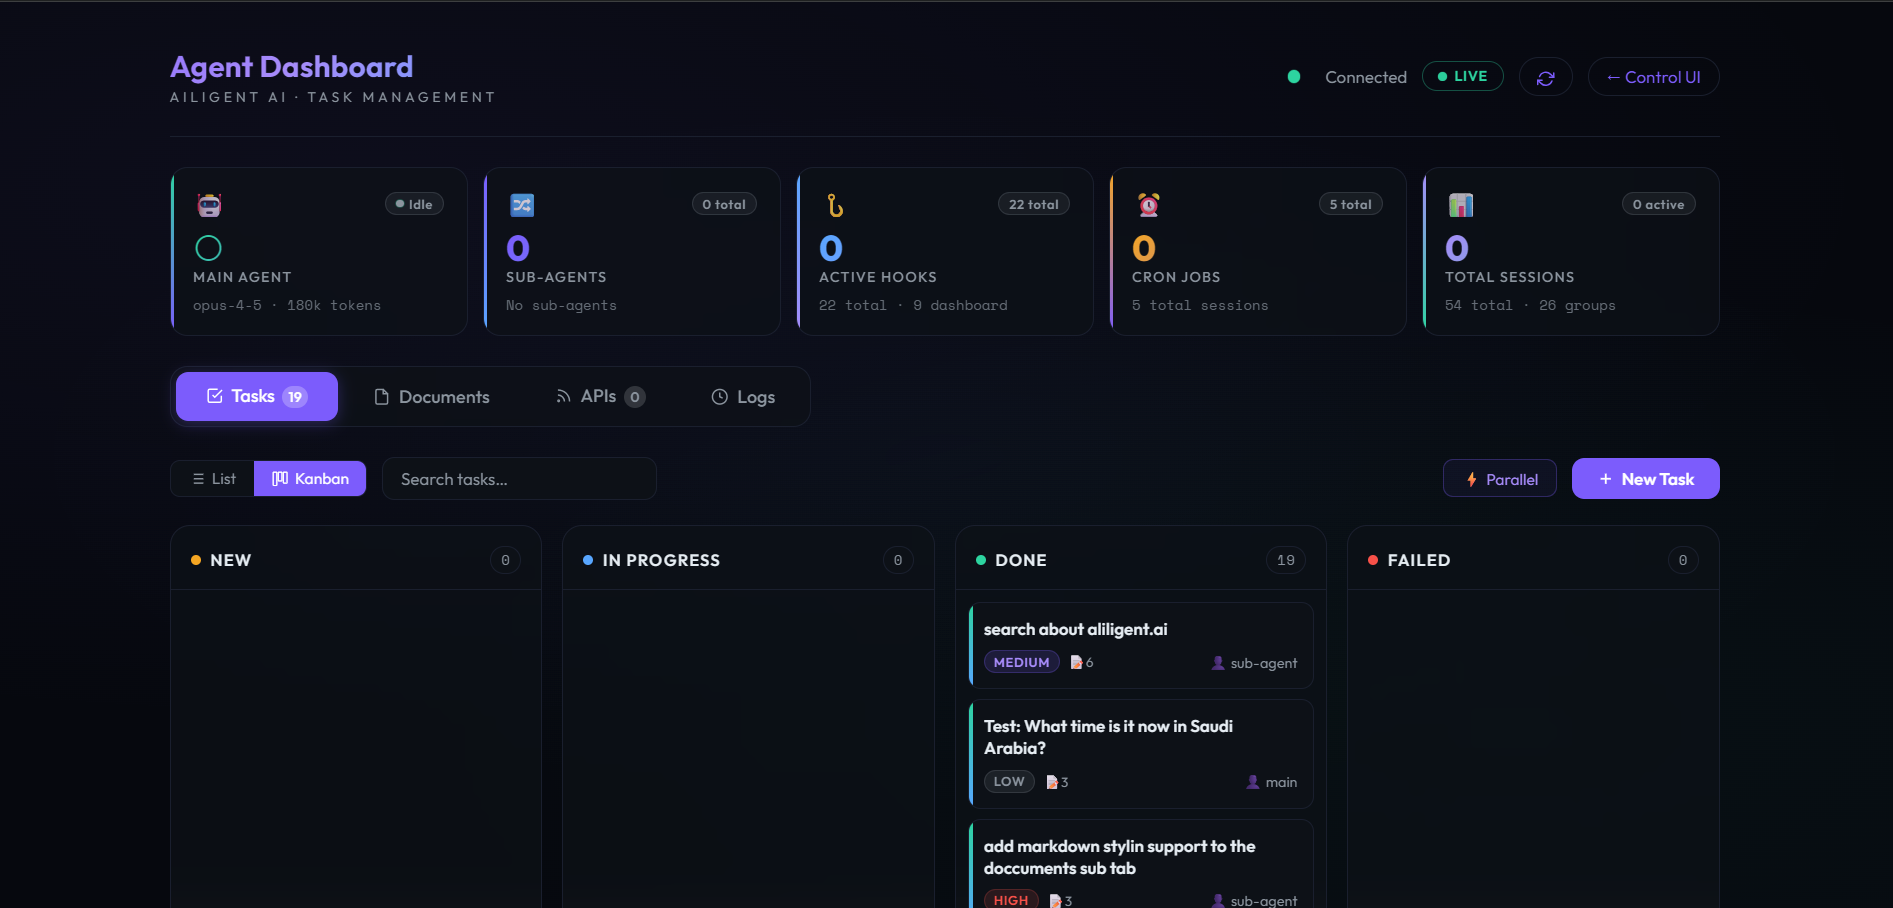Image resolution: width=1893 pixels, height=908 pixels.
Task: Click the LIVE status badge
Action: (x=1462, y=76)
